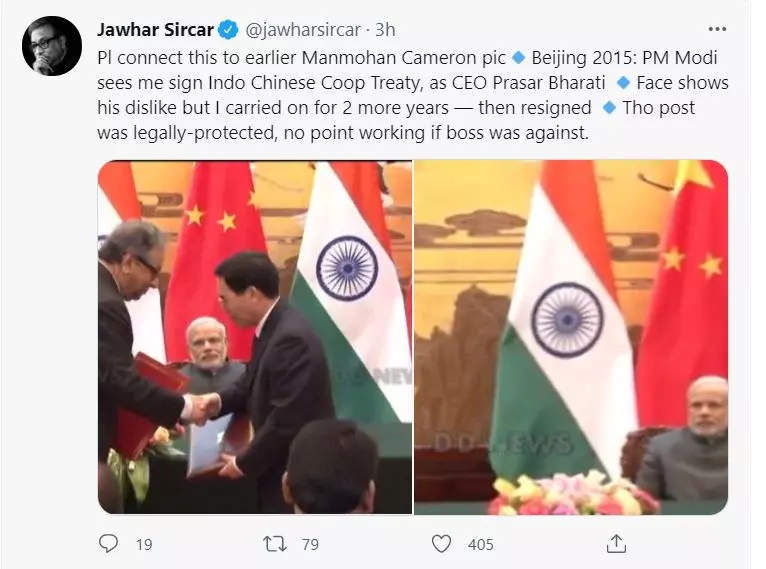The image size is (766, 569).
Task: Open the photo of seated man beside flags
Action: point(571,337)
